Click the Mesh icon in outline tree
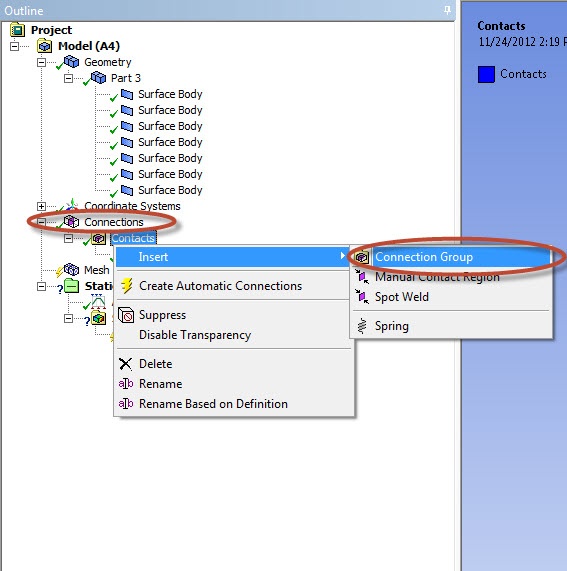 click(71, 270)
